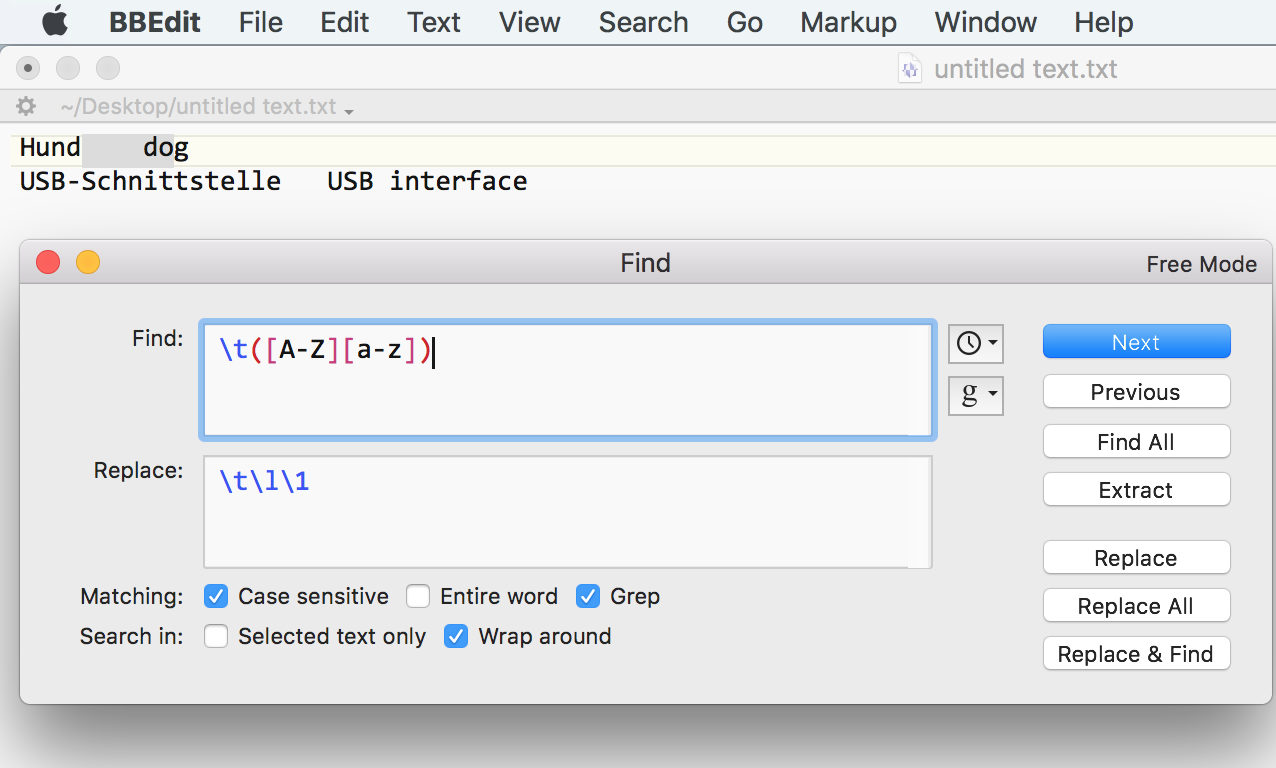Image resolution: width=1276 pixels, height=768 pixels.
Task: Click inside the Replace pattern field
Action: (x=568, y=512)
